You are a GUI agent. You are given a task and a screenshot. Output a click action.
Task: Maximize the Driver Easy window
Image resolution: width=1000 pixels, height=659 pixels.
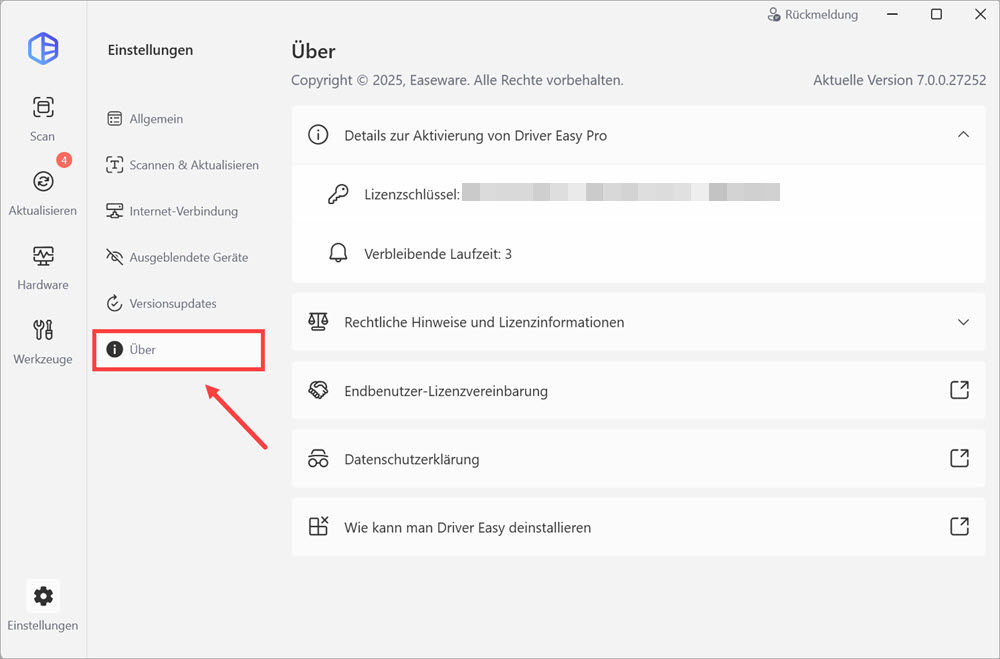click(x=936, y=14)
